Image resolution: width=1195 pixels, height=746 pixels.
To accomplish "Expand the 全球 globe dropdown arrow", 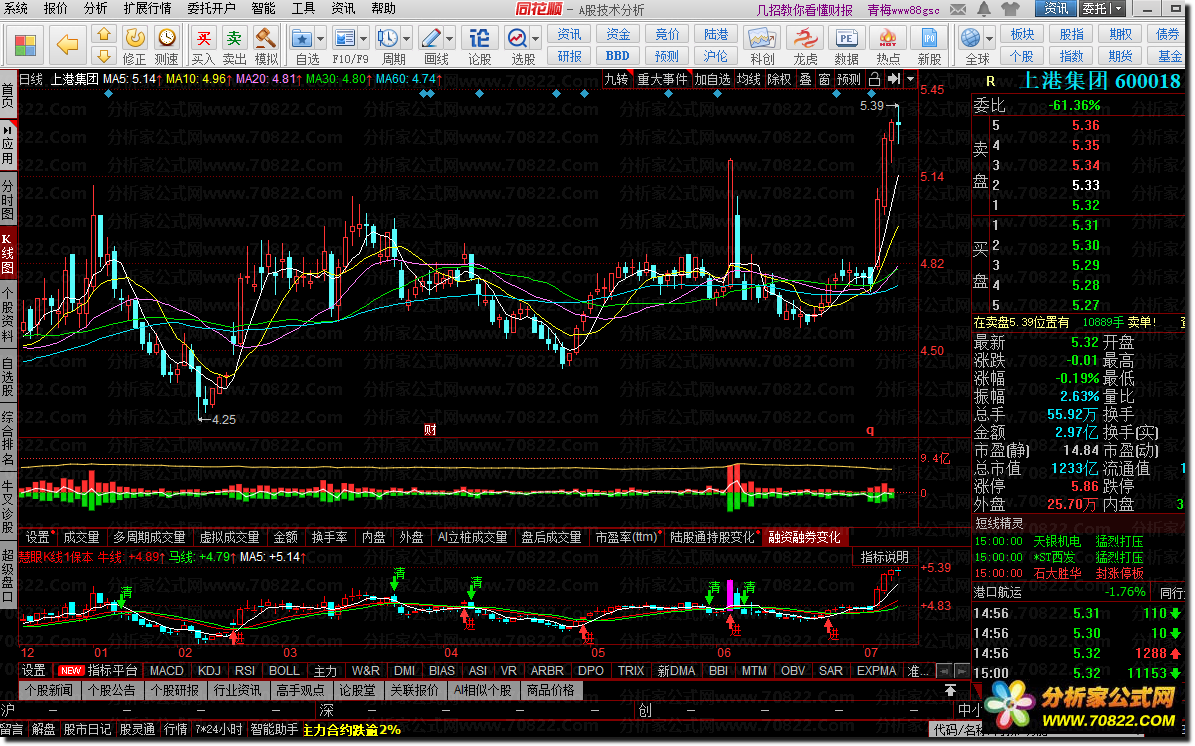I will pyautogui.click(x=990, y=38).
